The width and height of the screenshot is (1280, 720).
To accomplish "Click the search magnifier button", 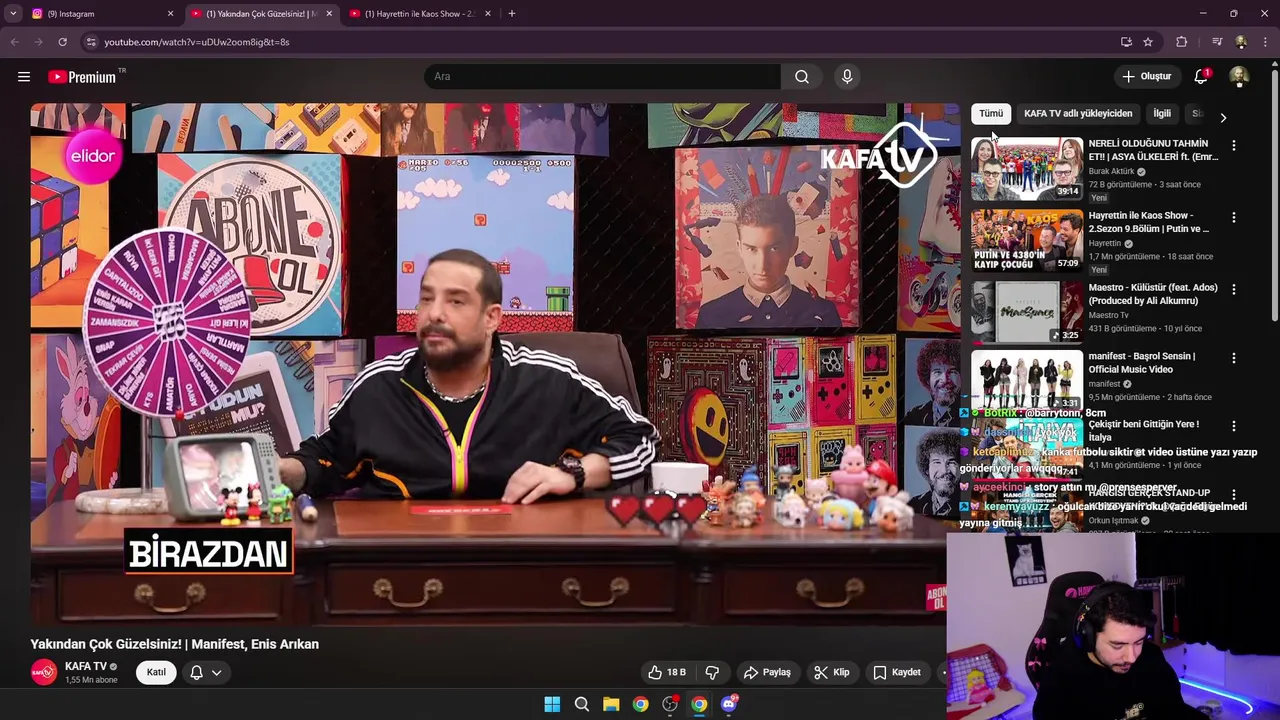I will click(x=802, y=77).
